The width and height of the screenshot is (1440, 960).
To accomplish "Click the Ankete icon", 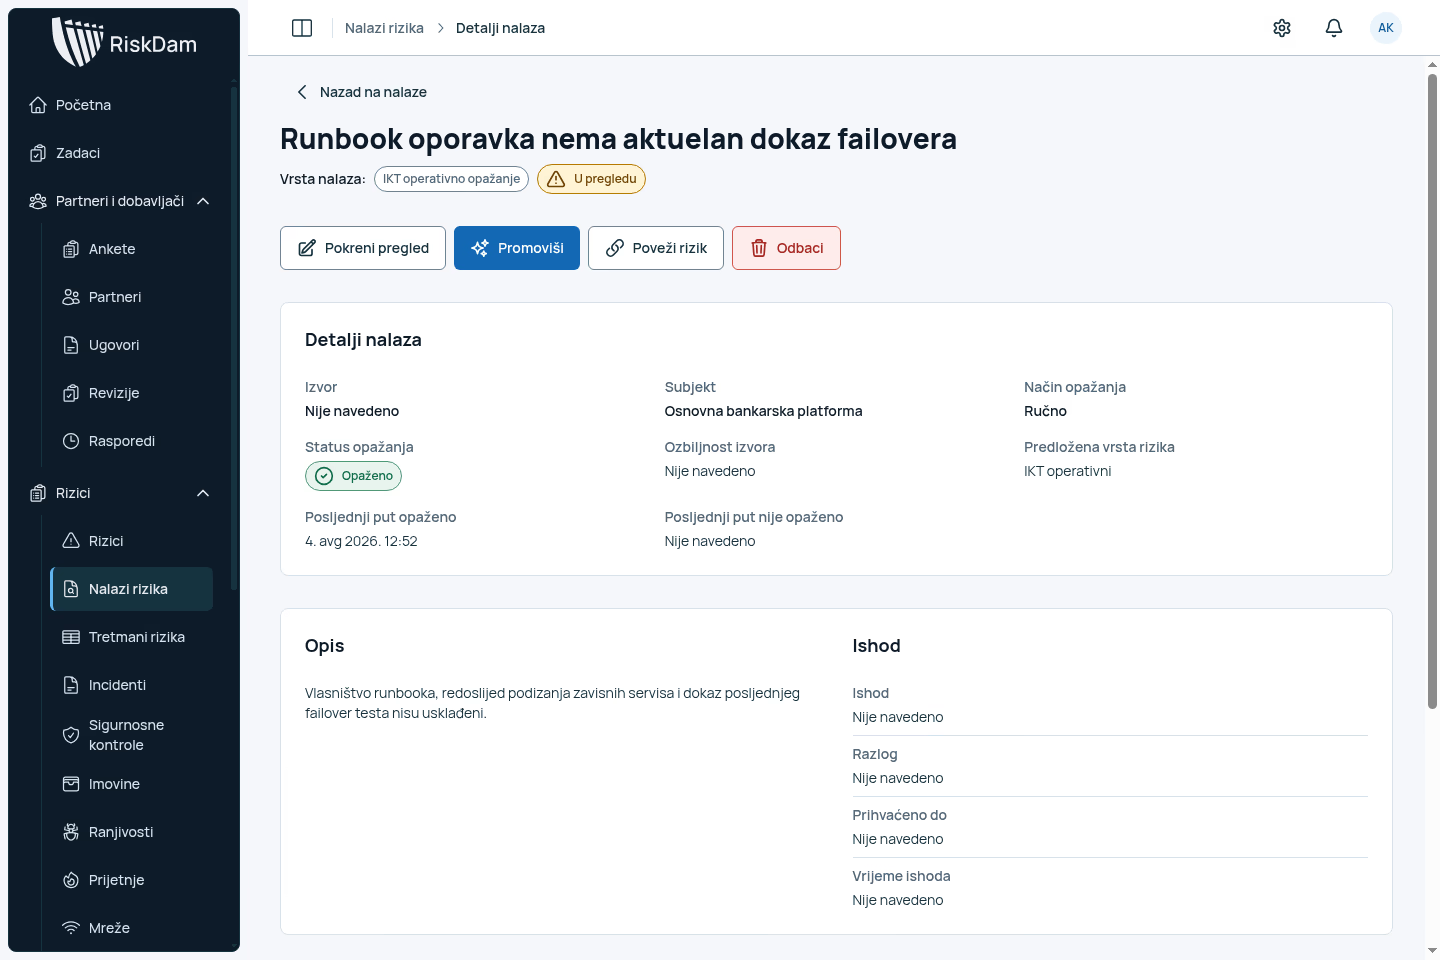I will (71, 249).
